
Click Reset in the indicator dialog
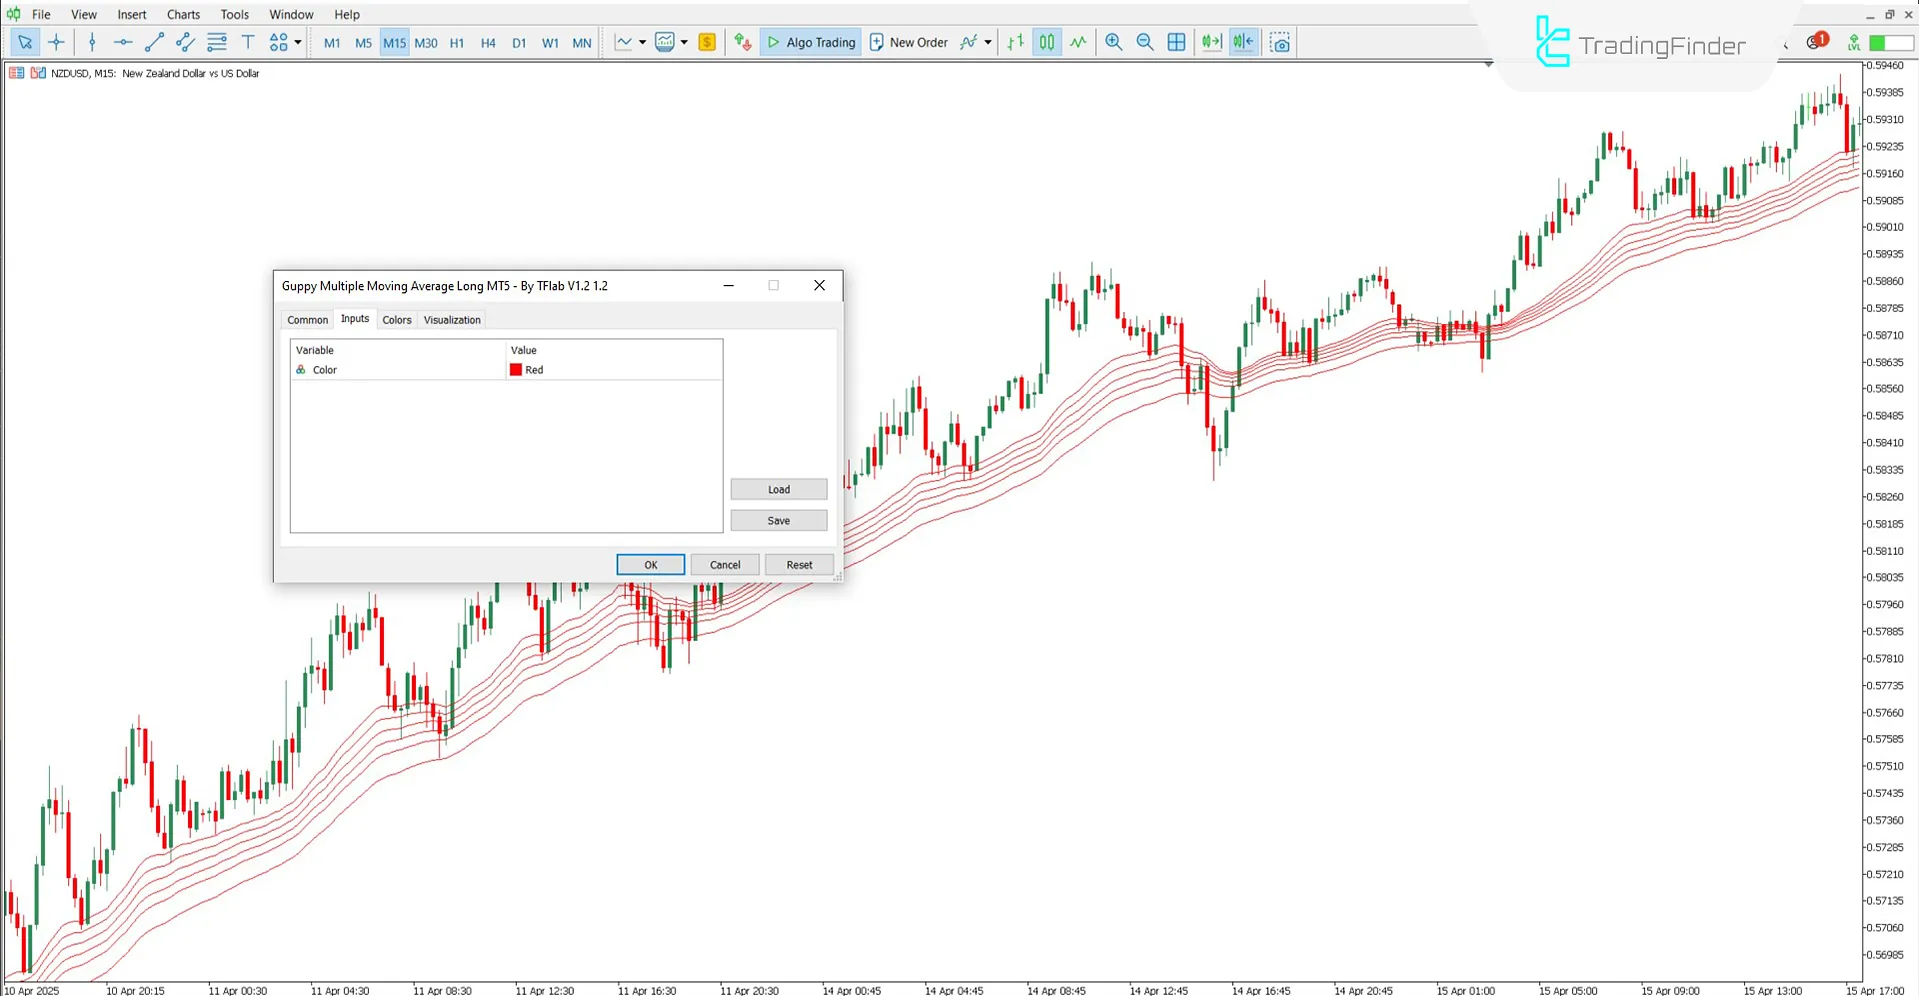(798, 564)
